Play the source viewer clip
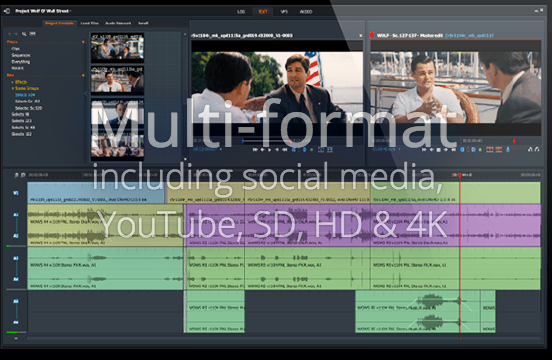Viewport: 552px width, 360px height. pyautogui.click(x=270, y=150)
